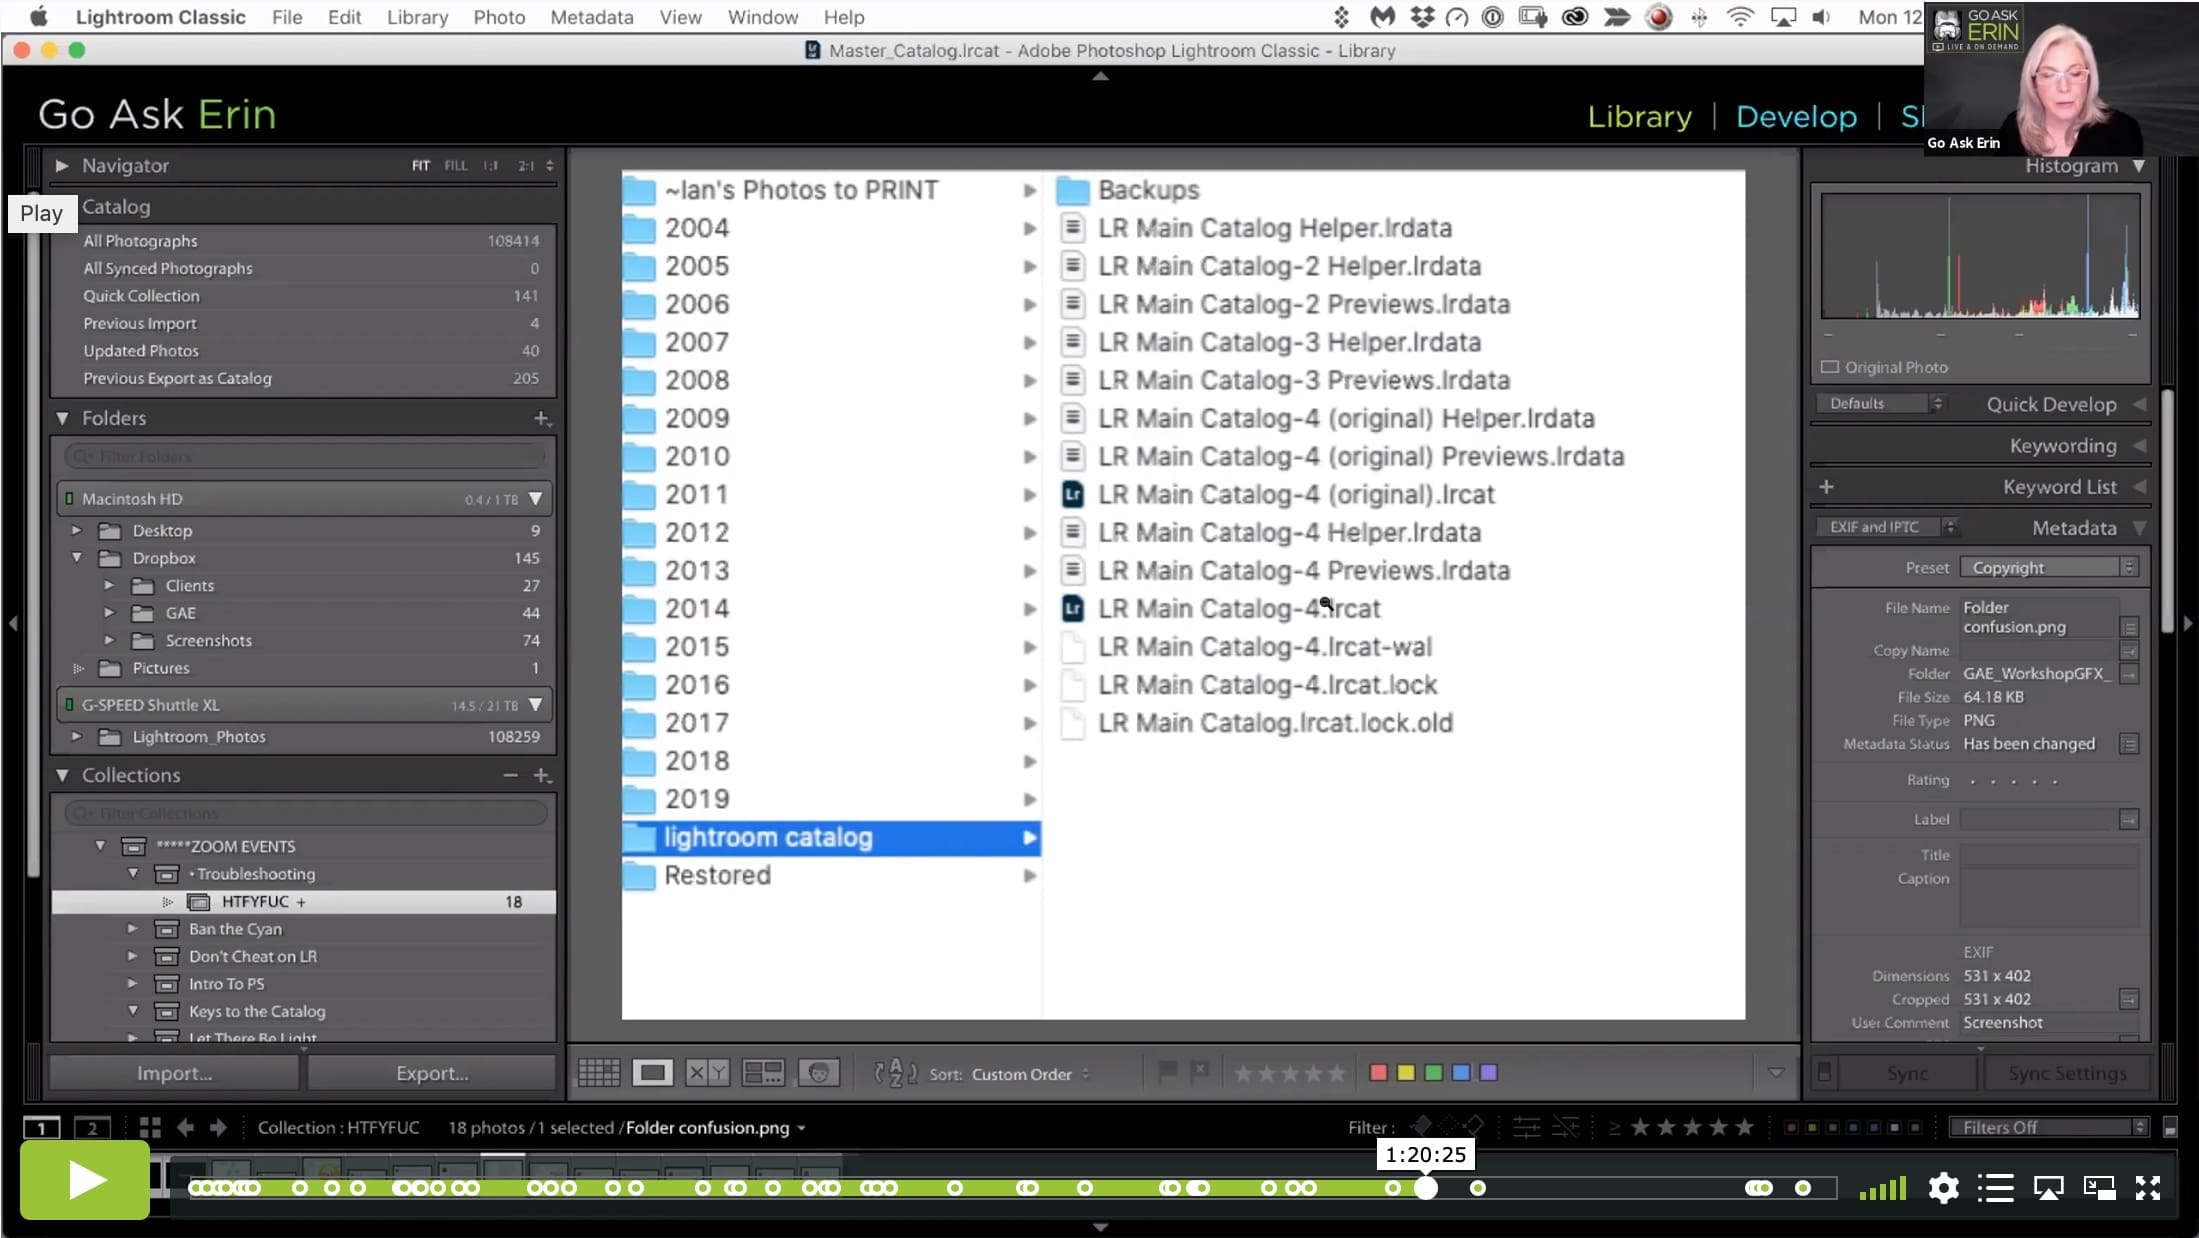Open Compare view XY icon
Screen dimensions: 2199x1238
pyautogui.click(x=707, y=1073)
